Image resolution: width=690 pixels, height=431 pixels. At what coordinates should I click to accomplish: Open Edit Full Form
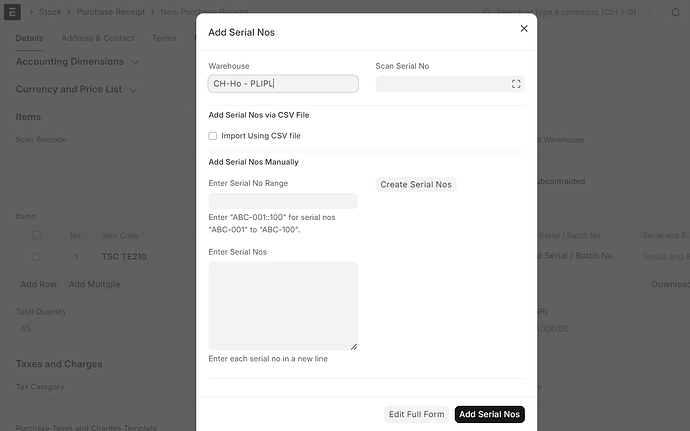pos(416,414)
